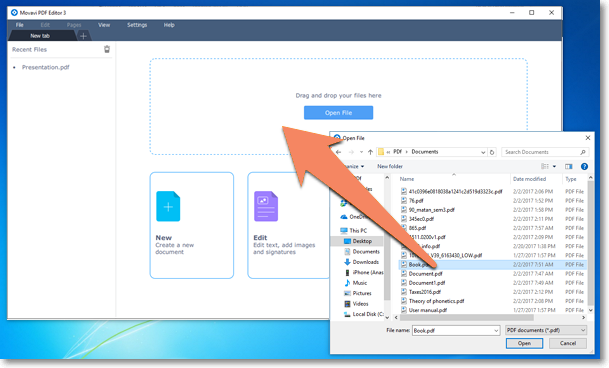Select Videos in navigation pane

click(360, 304)
